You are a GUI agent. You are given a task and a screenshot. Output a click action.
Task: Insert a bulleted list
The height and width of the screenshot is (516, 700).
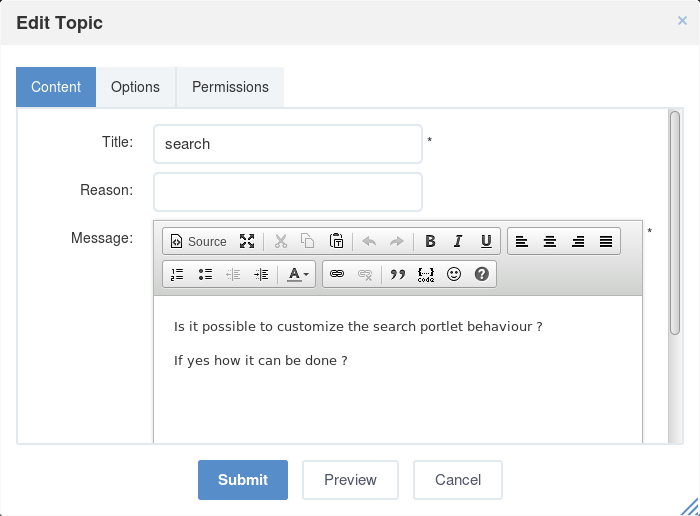[x=205, y=274]
